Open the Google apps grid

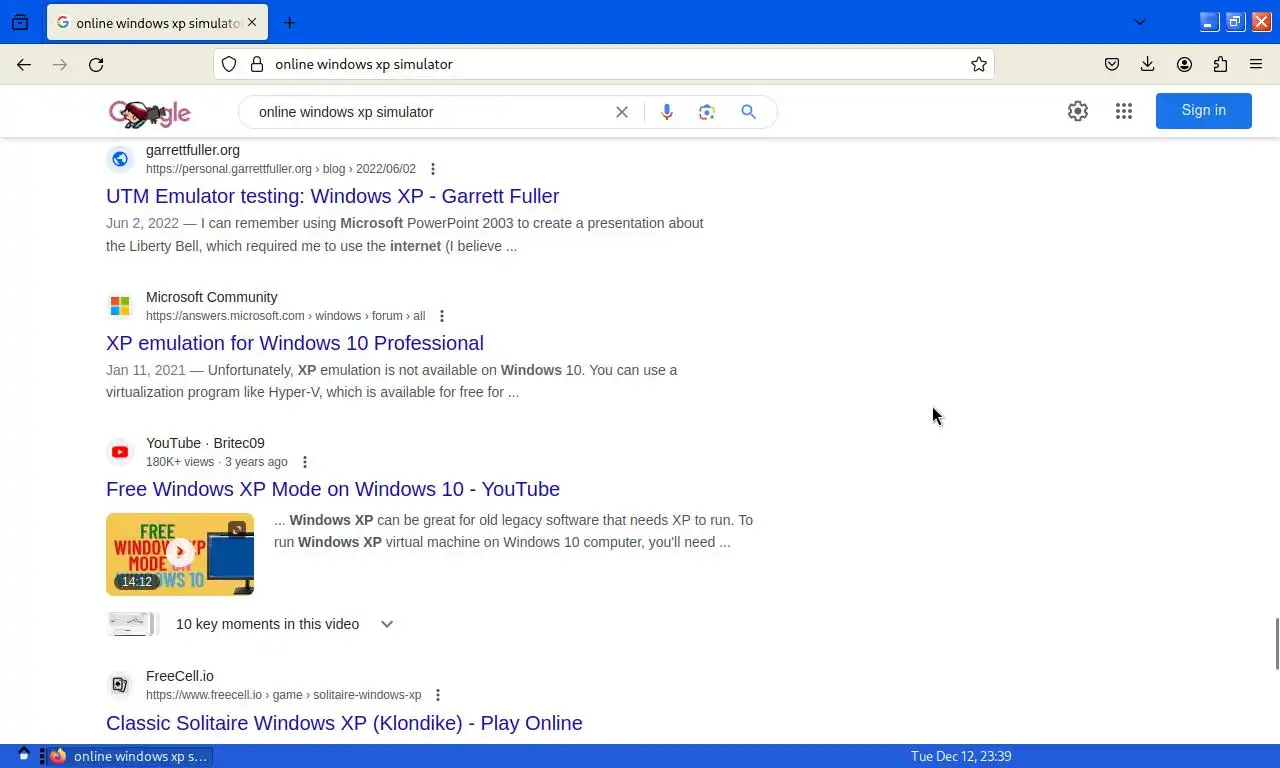[1124, 111]
